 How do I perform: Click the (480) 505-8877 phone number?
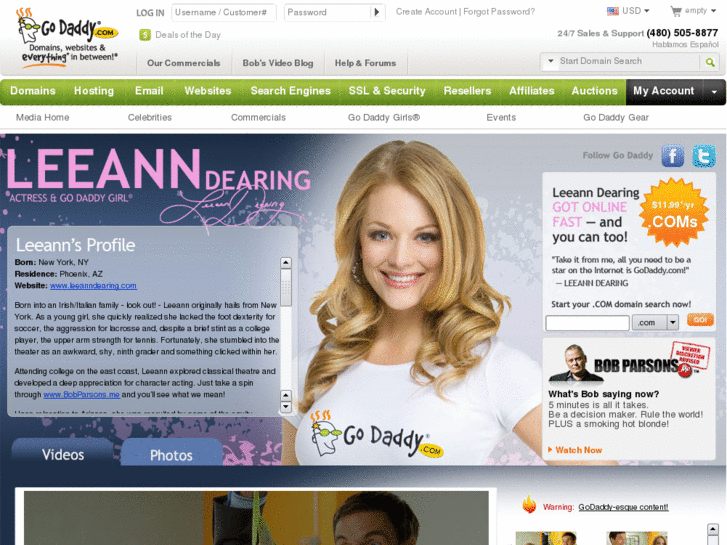tap(682, 33)
